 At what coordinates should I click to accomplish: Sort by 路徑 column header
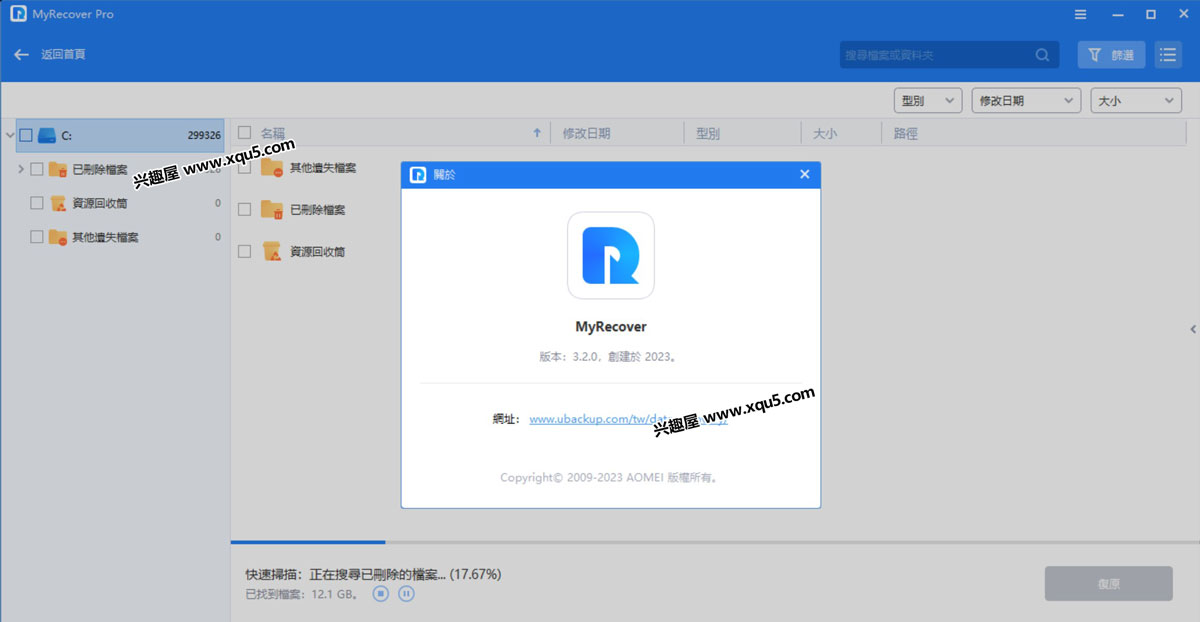(906, 133)
